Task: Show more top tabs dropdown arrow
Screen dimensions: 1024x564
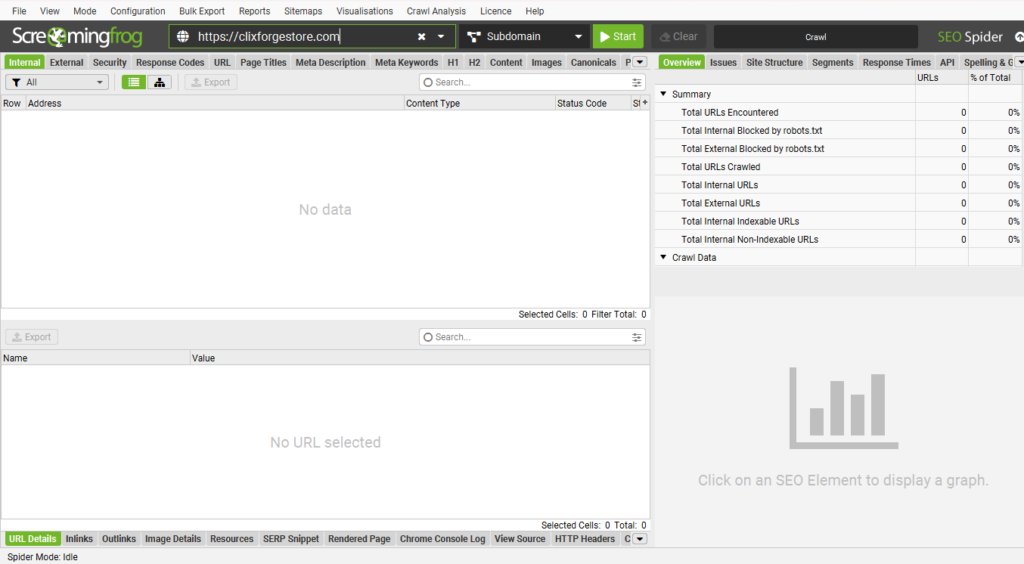Action: tap(640, 62)
